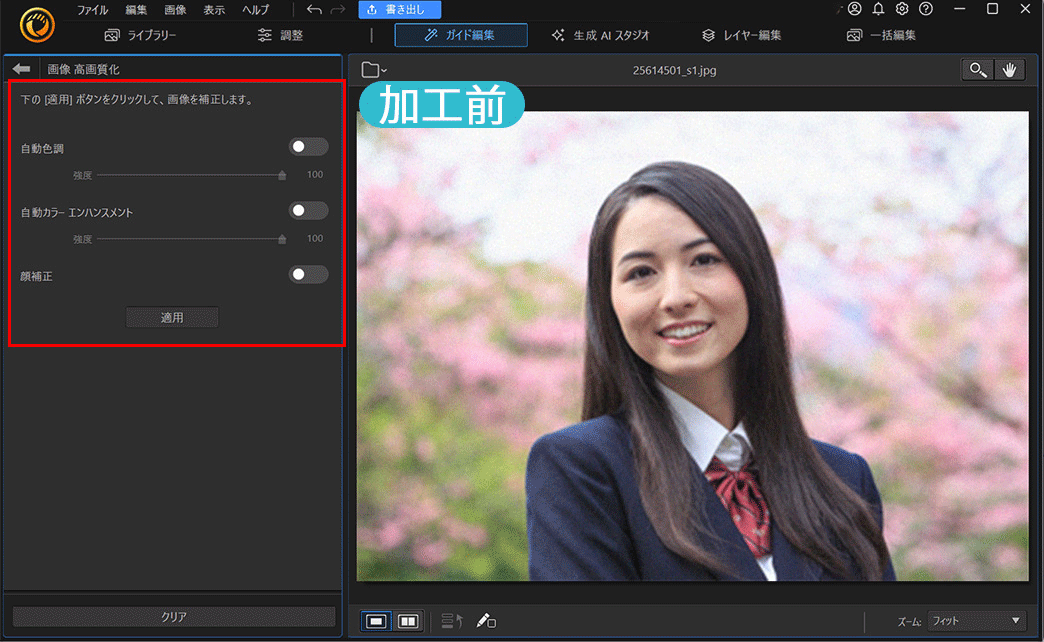Open the ズーム level dropdown showing フィット
1044x642 pixels.
(975, 620)
